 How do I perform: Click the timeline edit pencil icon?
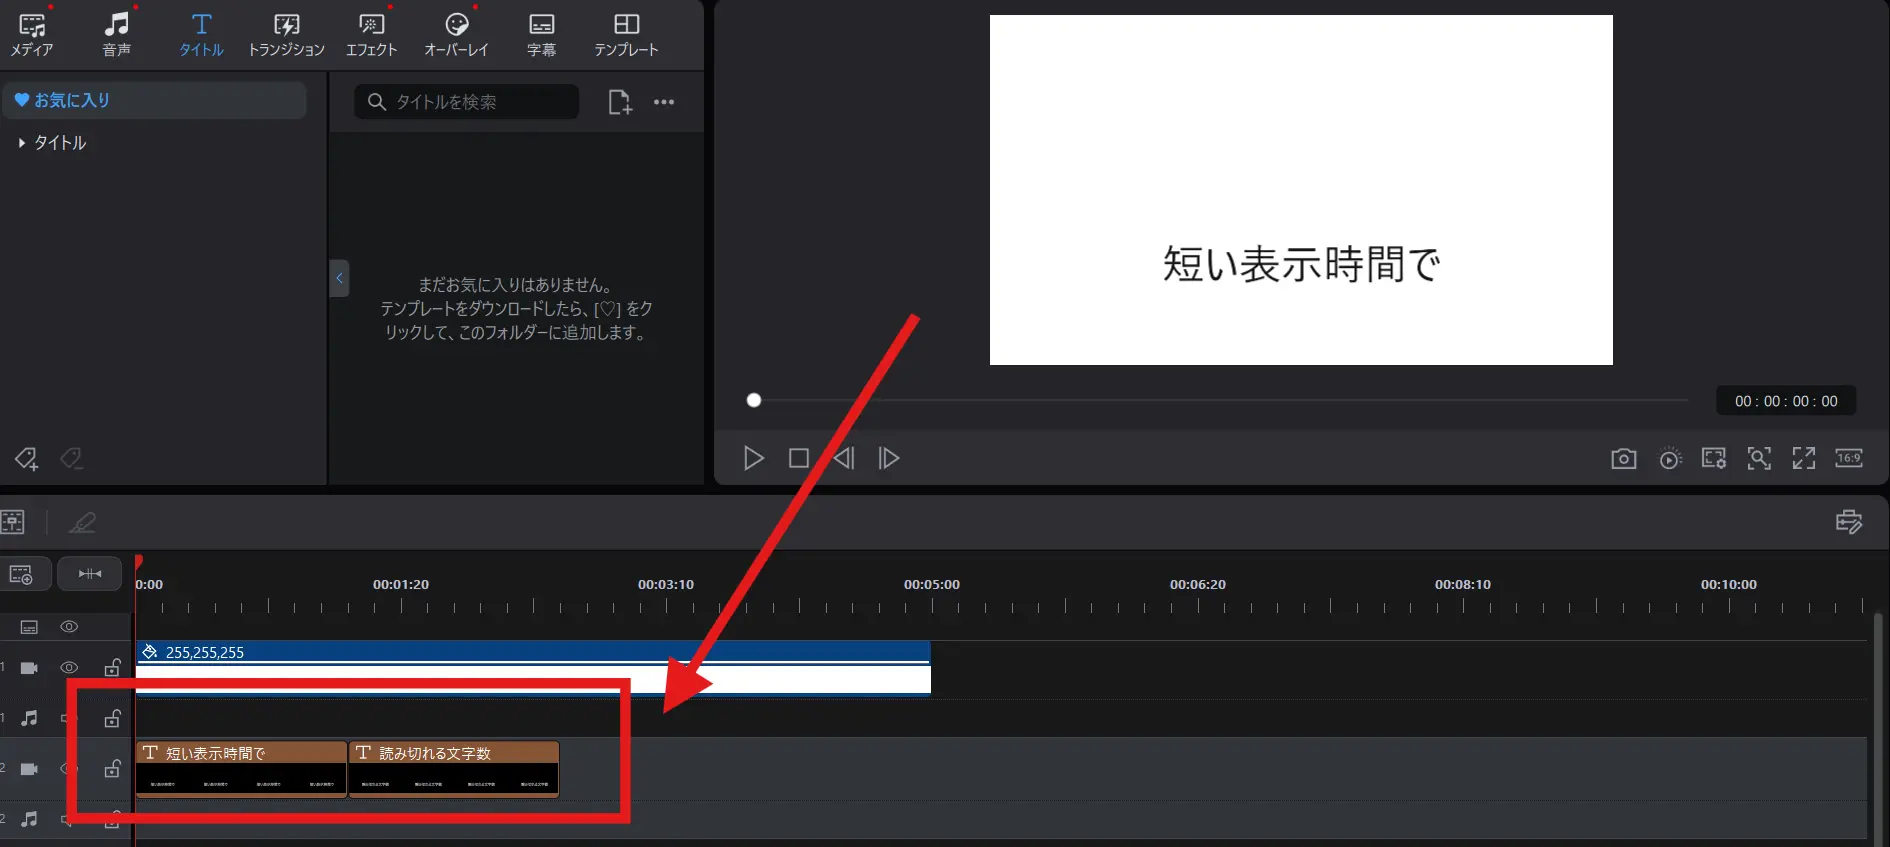(82, 522)
